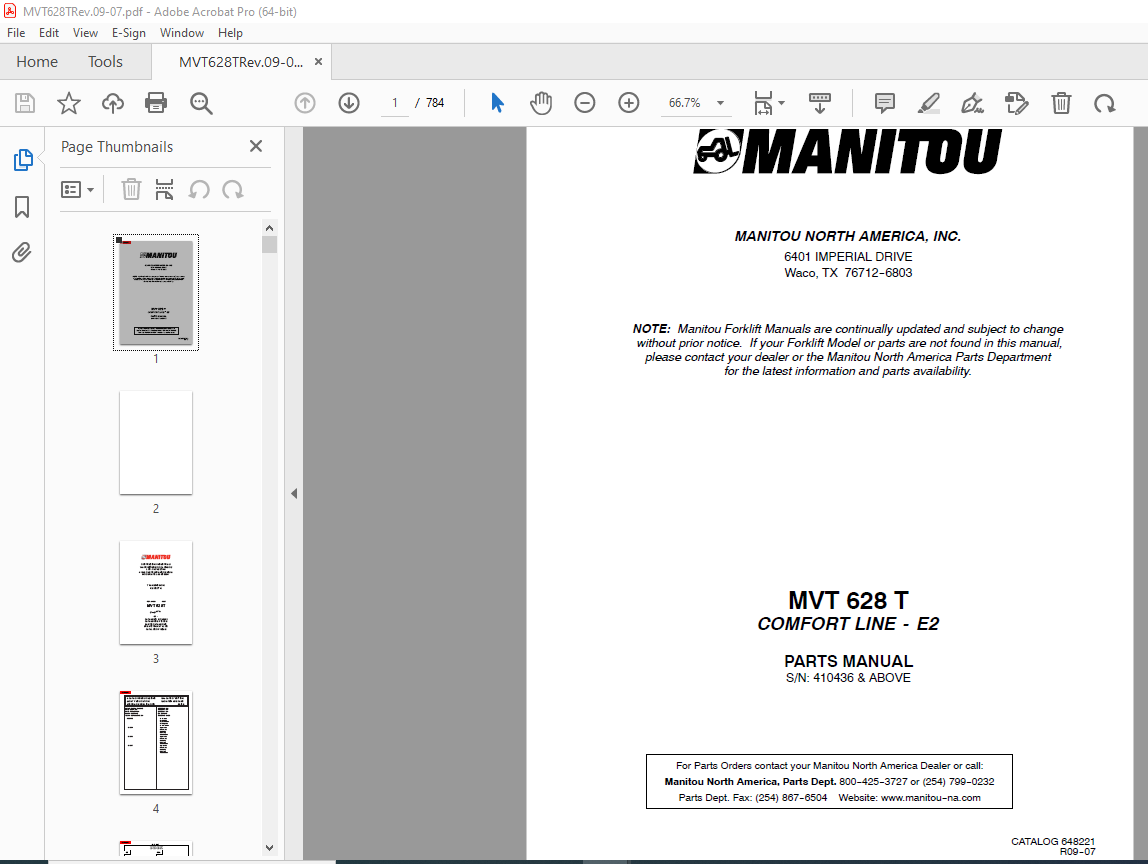Open the E-Sign menu
The width and height of the screenshot is (1148, 864).
(129, 33)
